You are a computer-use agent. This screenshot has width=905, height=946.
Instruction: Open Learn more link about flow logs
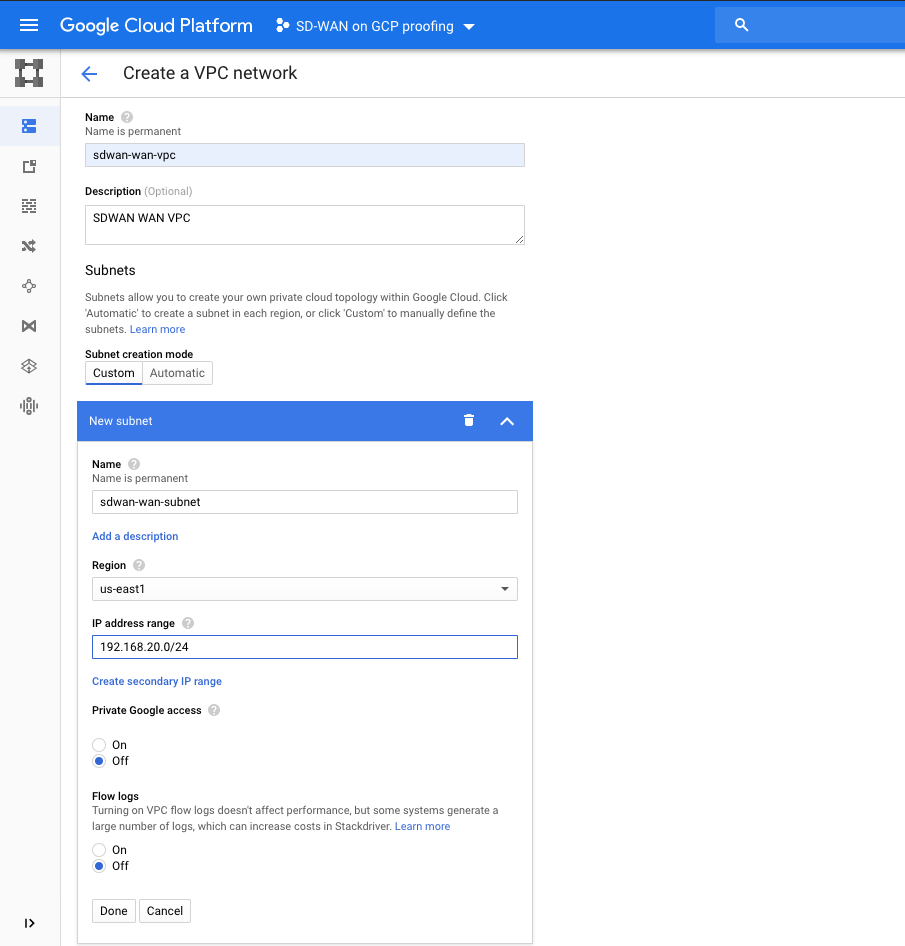[422, 827]
